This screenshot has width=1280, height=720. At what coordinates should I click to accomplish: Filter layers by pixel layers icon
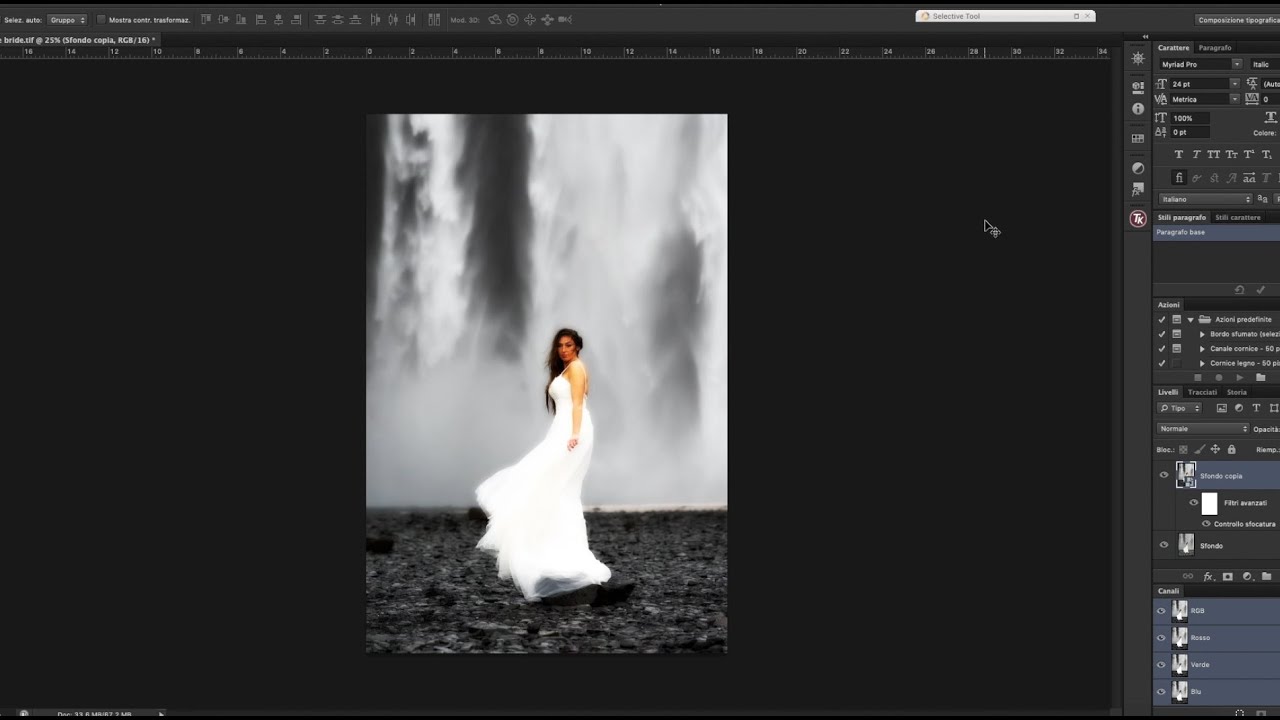(1221, 408)
